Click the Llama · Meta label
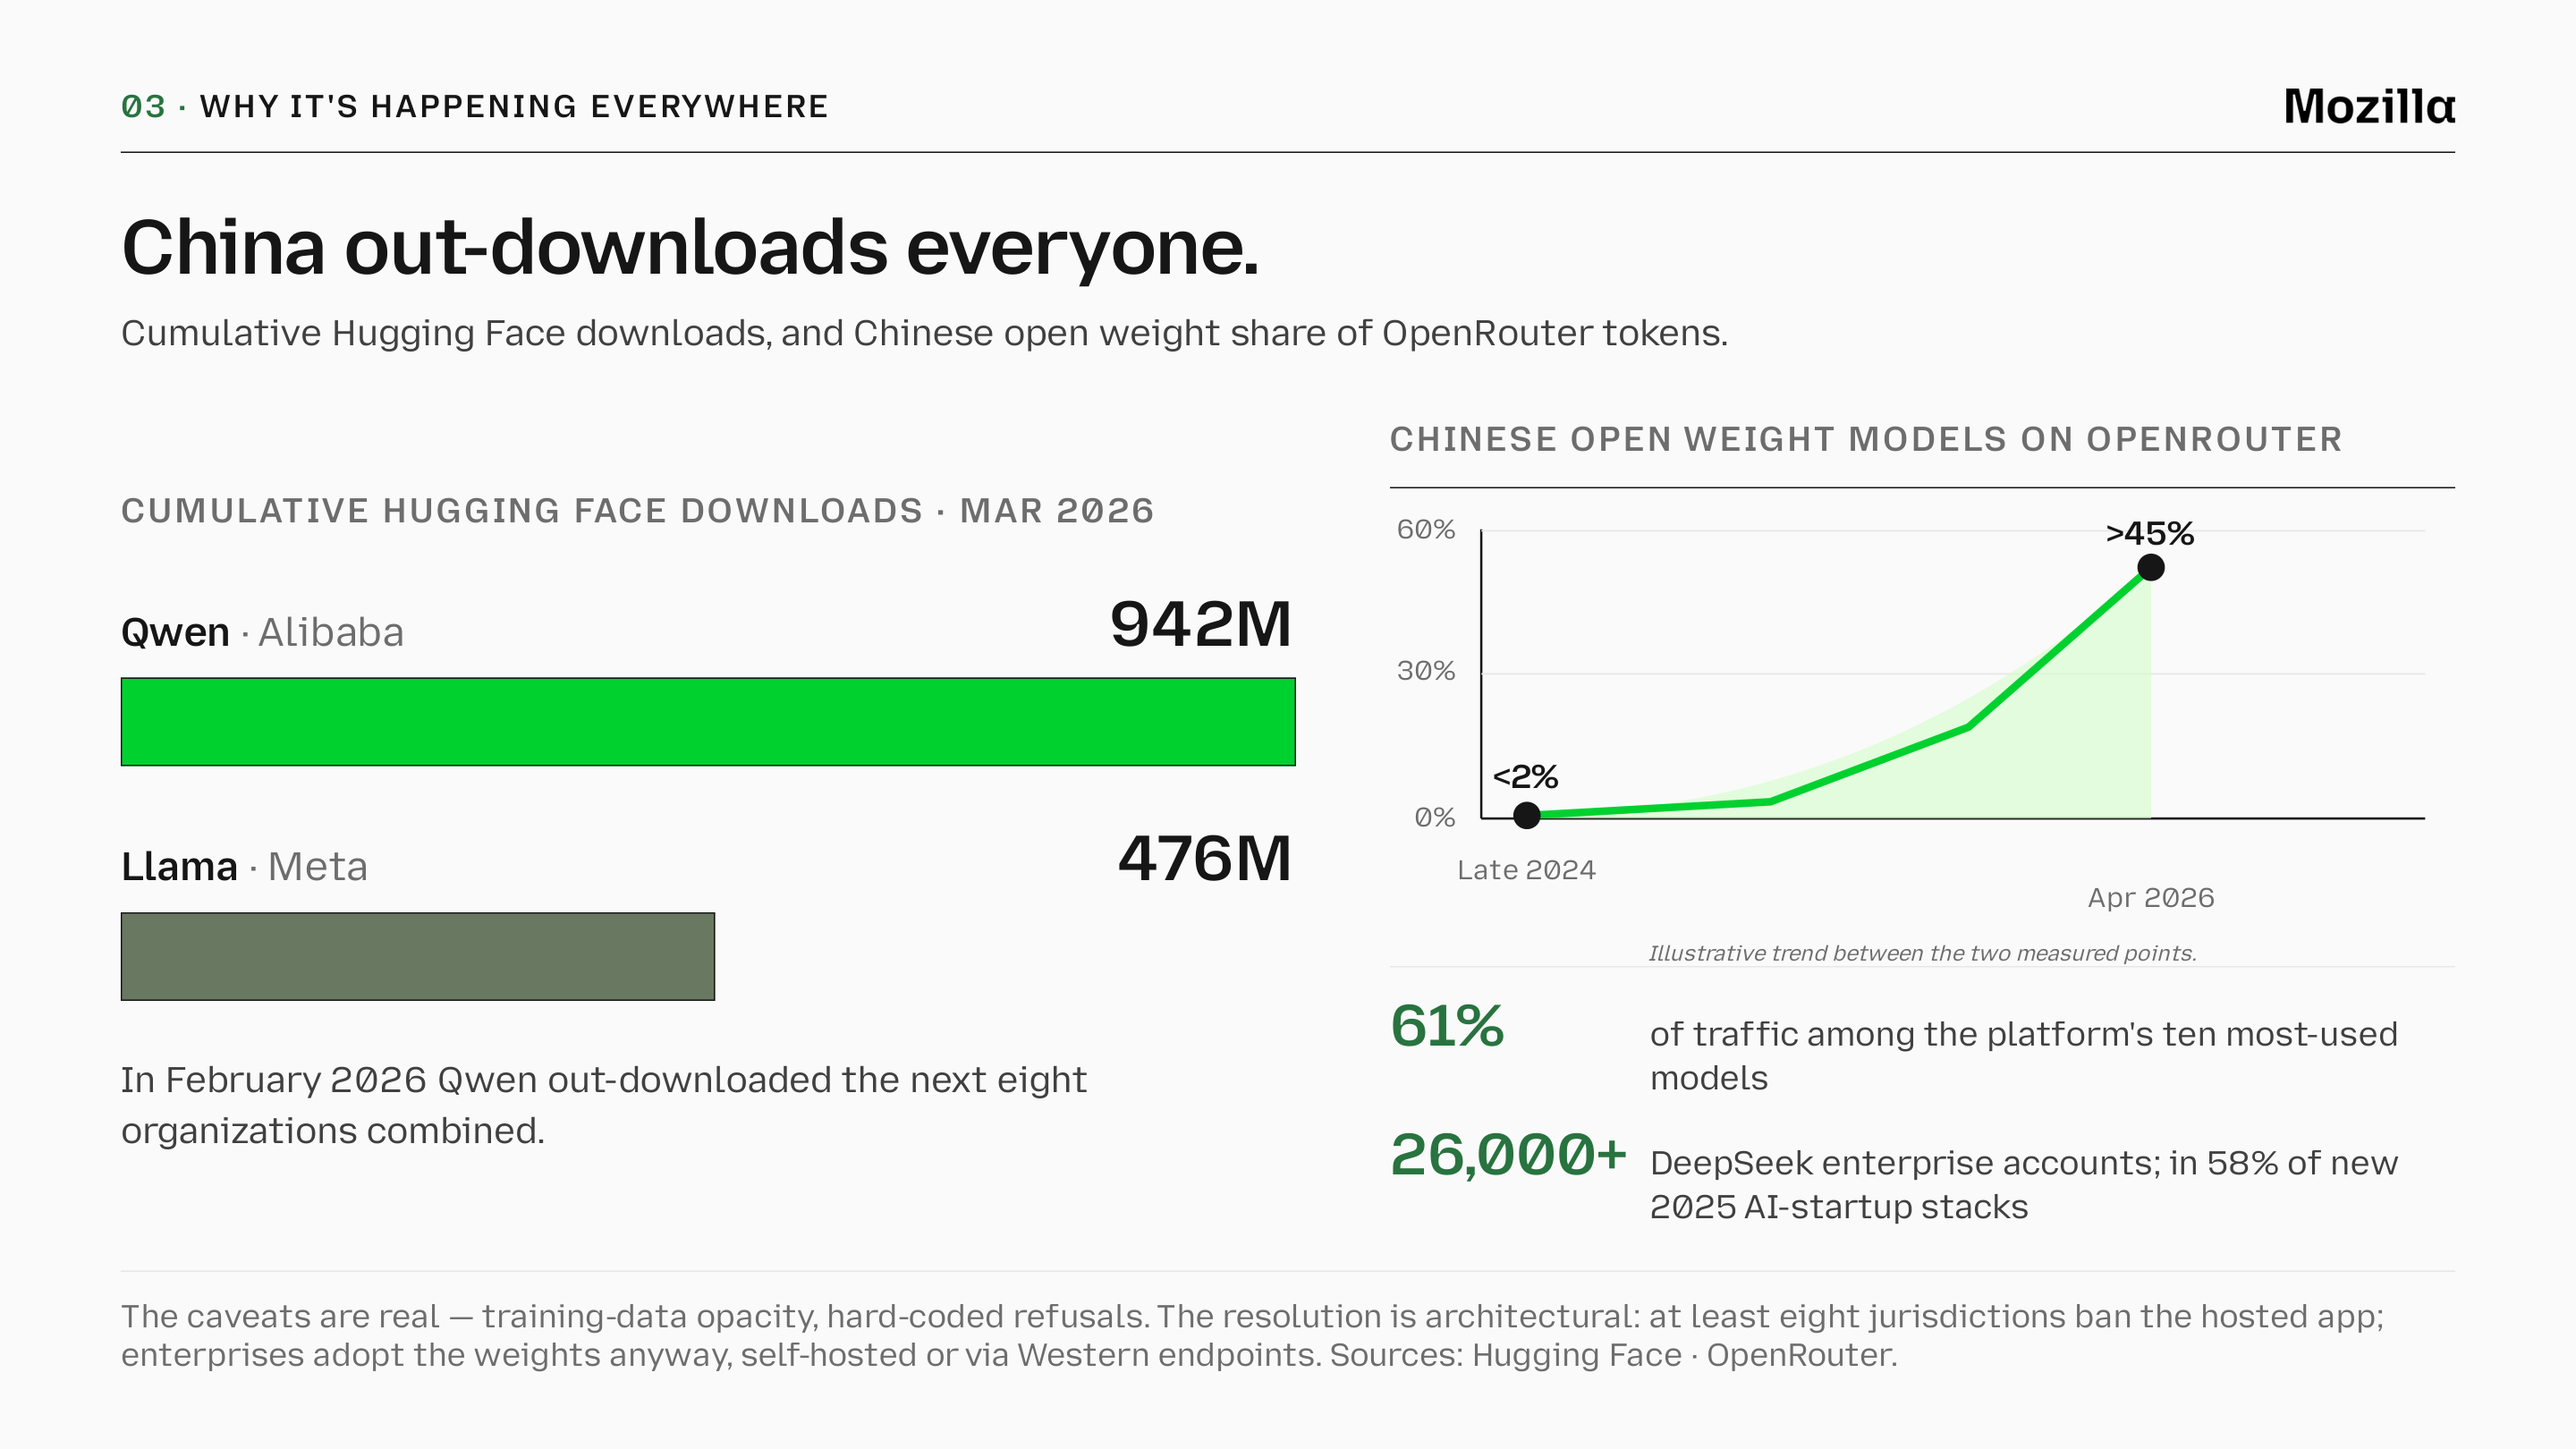Viewport: 2576px width, 1449px height. 244,866
